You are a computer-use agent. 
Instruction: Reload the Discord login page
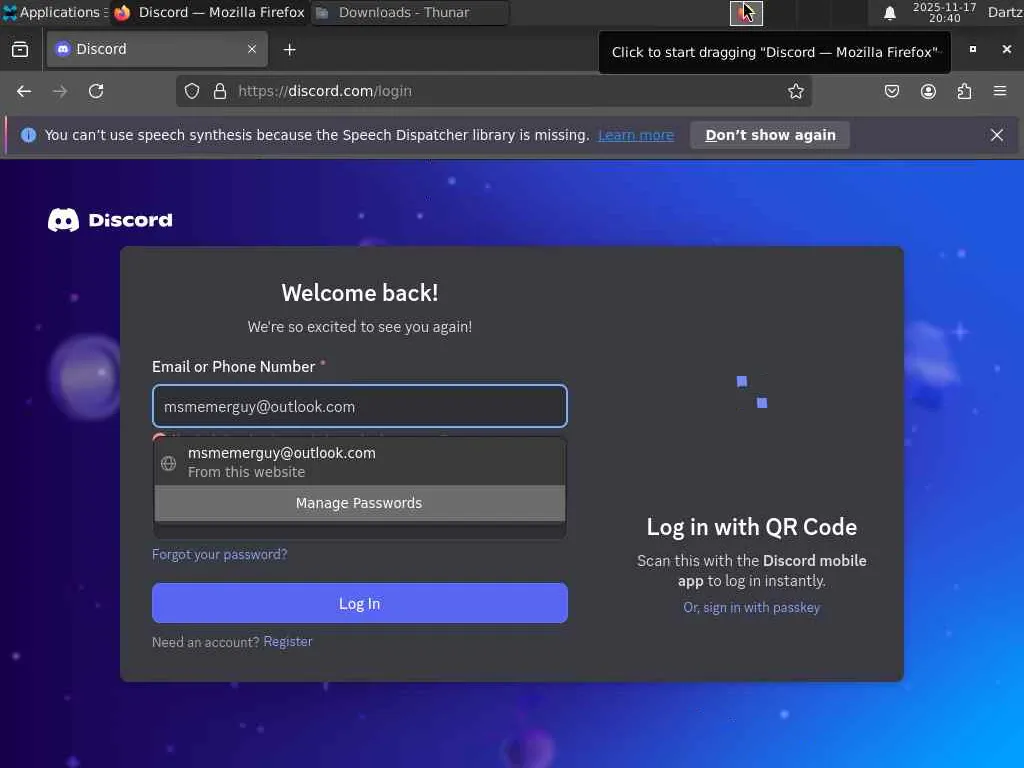[96, 91]
